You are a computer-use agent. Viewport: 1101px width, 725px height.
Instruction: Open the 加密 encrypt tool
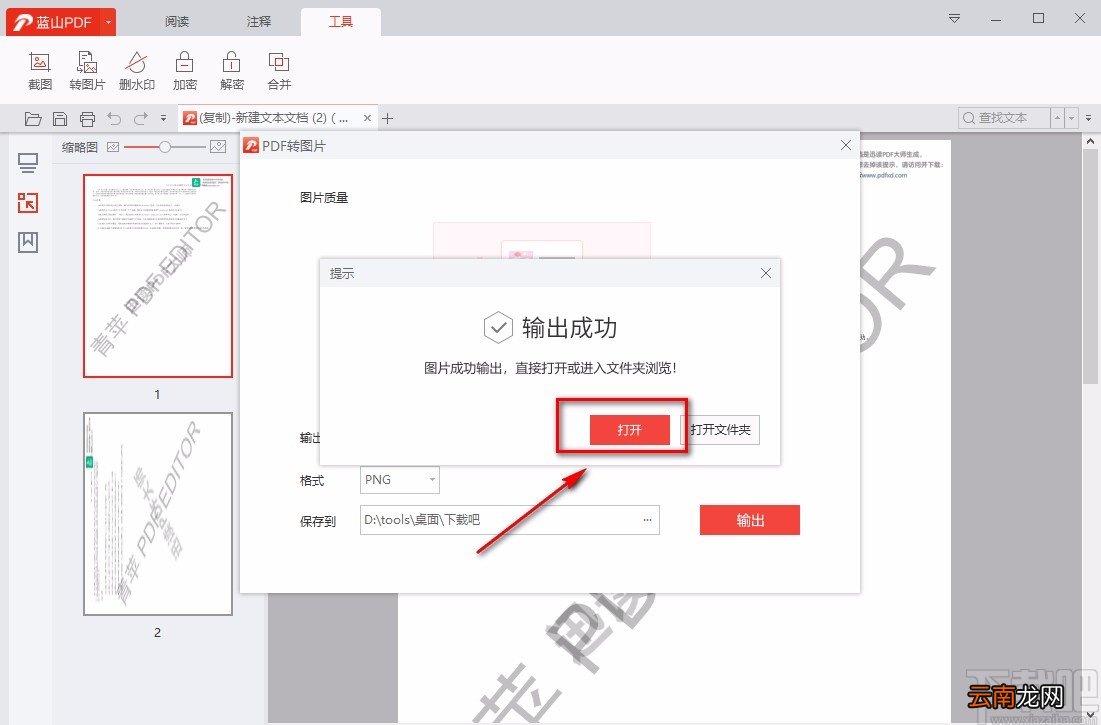click(x=185, y=71)
